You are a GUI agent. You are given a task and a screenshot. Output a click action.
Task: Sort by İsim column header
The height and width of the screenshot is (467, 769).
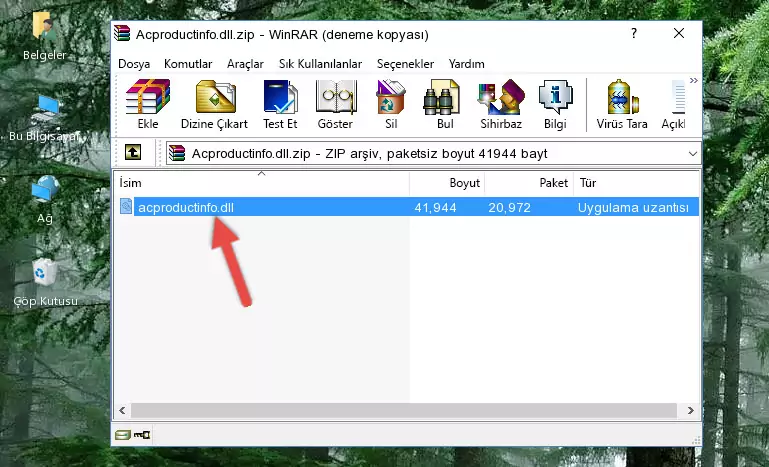pos(262,183)
